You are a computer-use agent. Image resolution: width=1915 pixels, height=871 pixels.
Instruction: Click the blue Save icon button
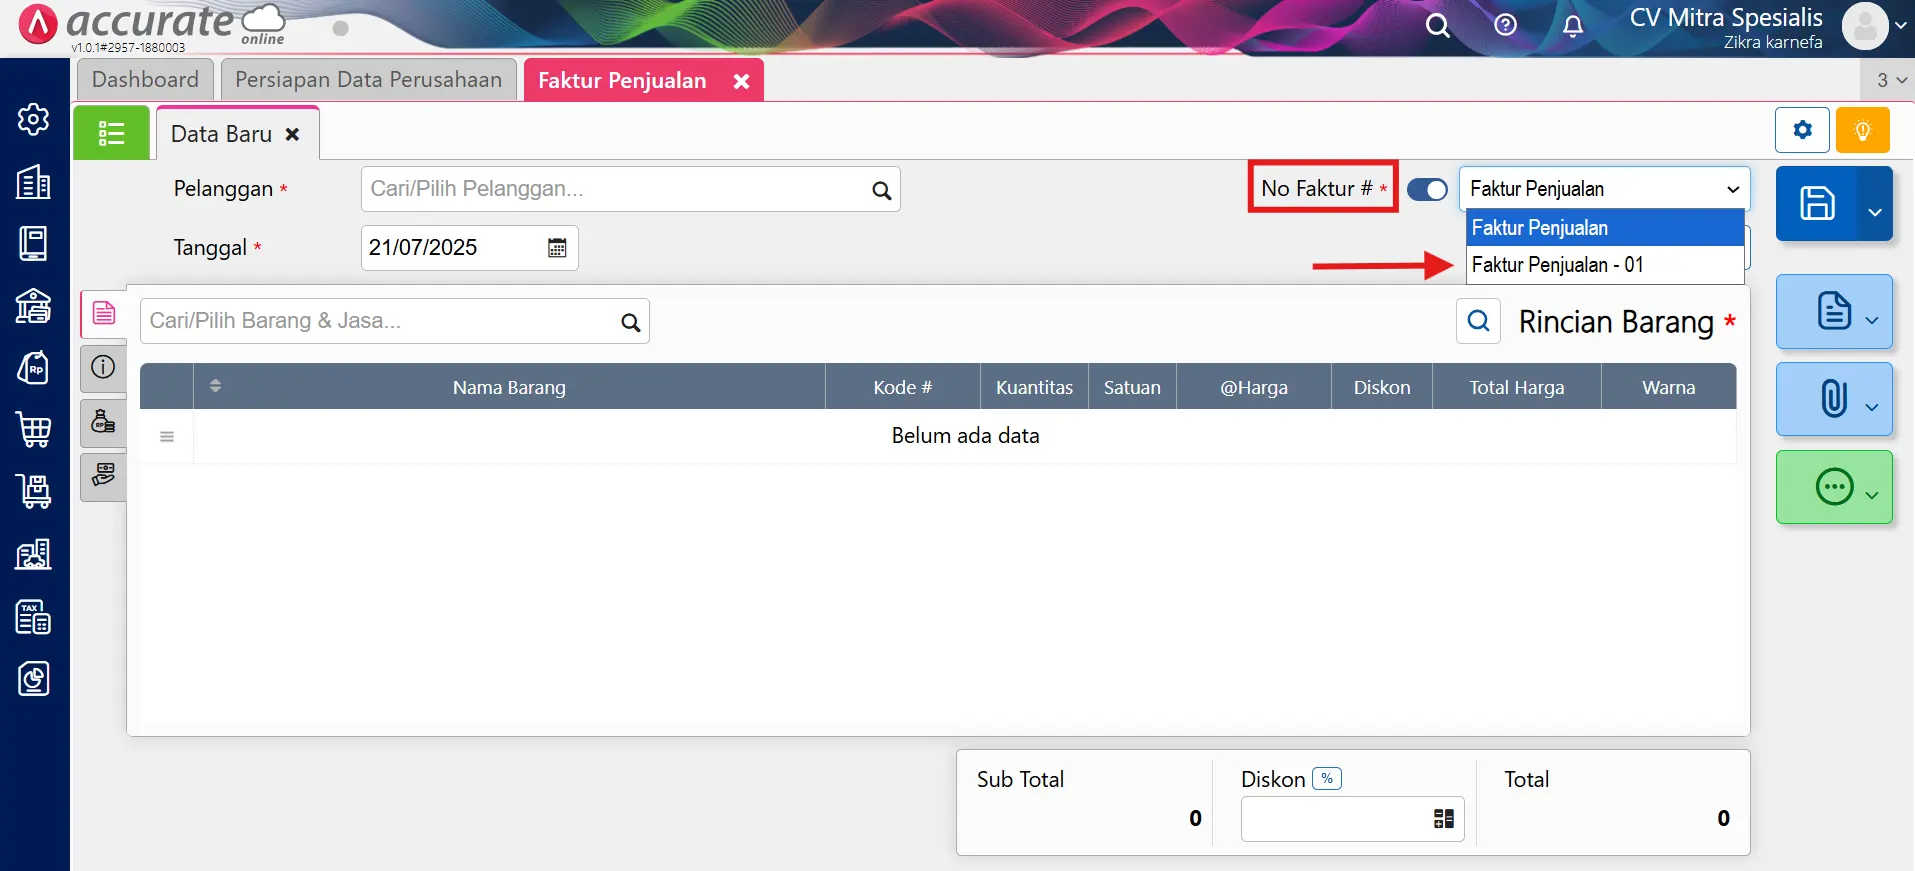pos(1816,204)
